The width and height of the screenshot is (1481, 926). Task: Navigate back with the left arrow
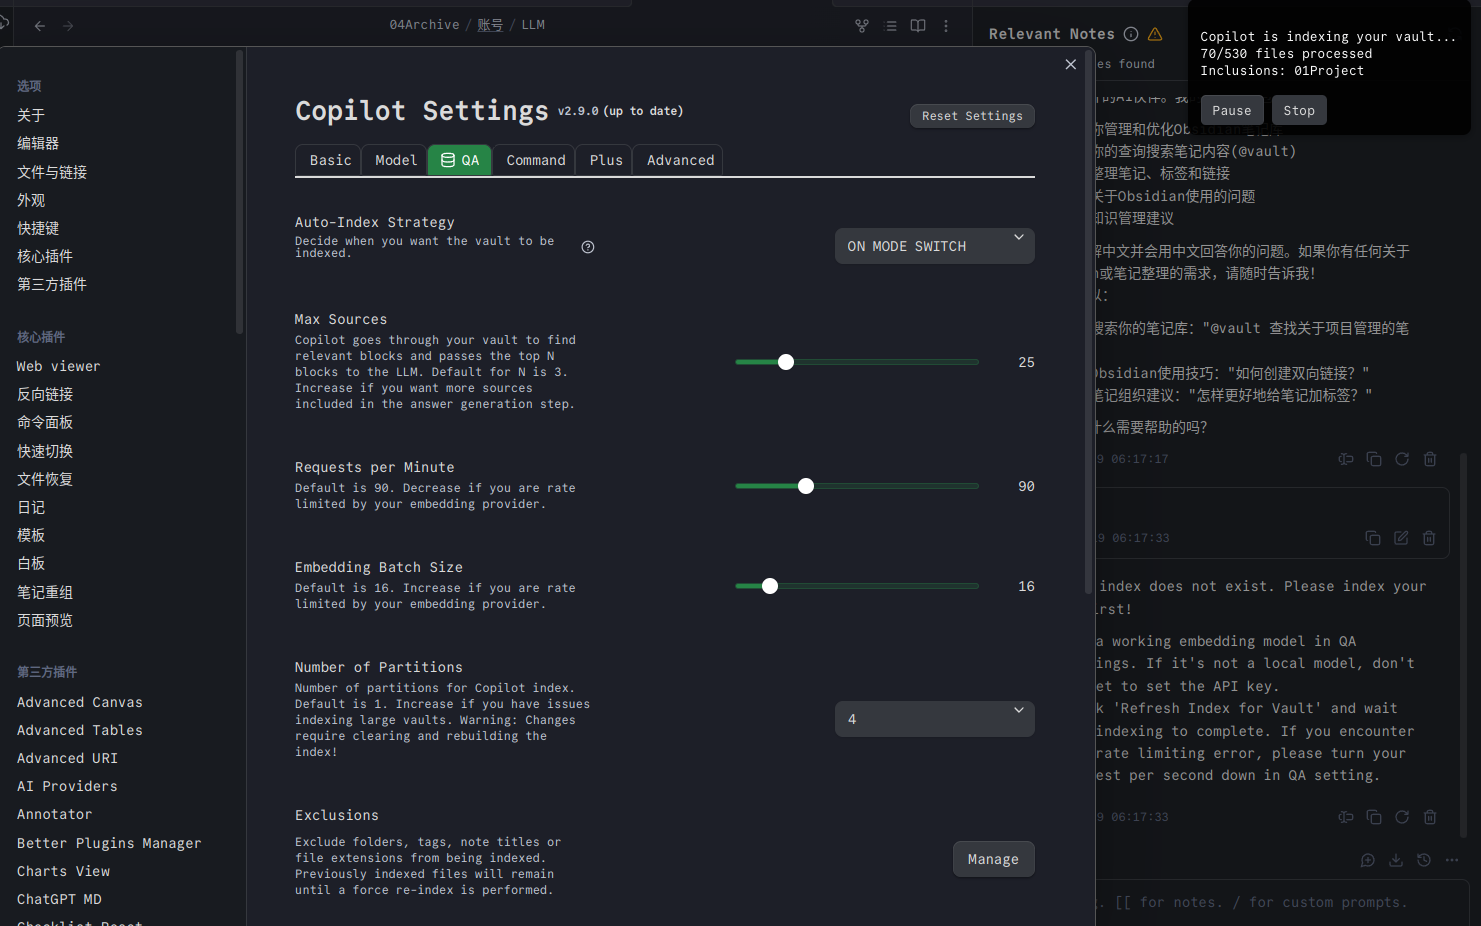pos(40,26)
